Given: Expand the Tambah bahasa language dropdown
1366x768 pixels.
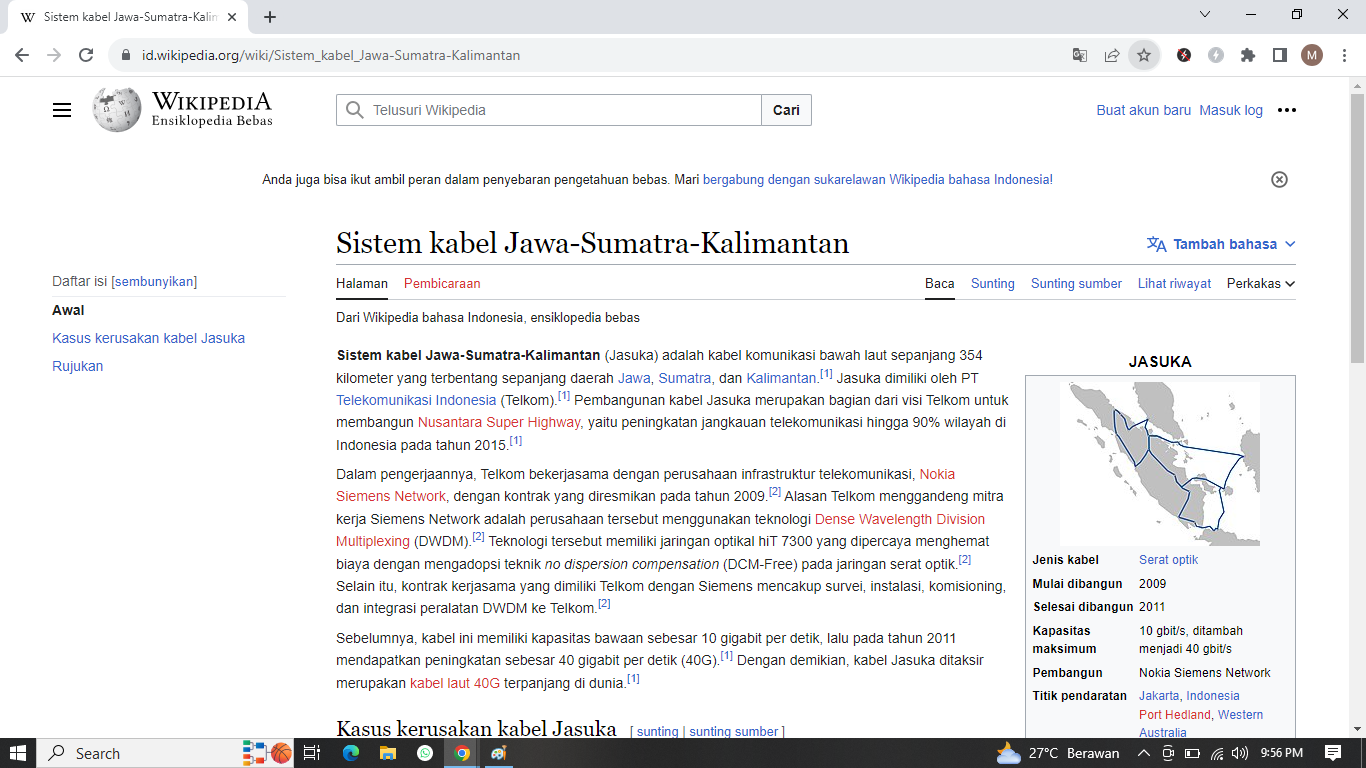Looking at the screenshot, I should coord(1221,244).
